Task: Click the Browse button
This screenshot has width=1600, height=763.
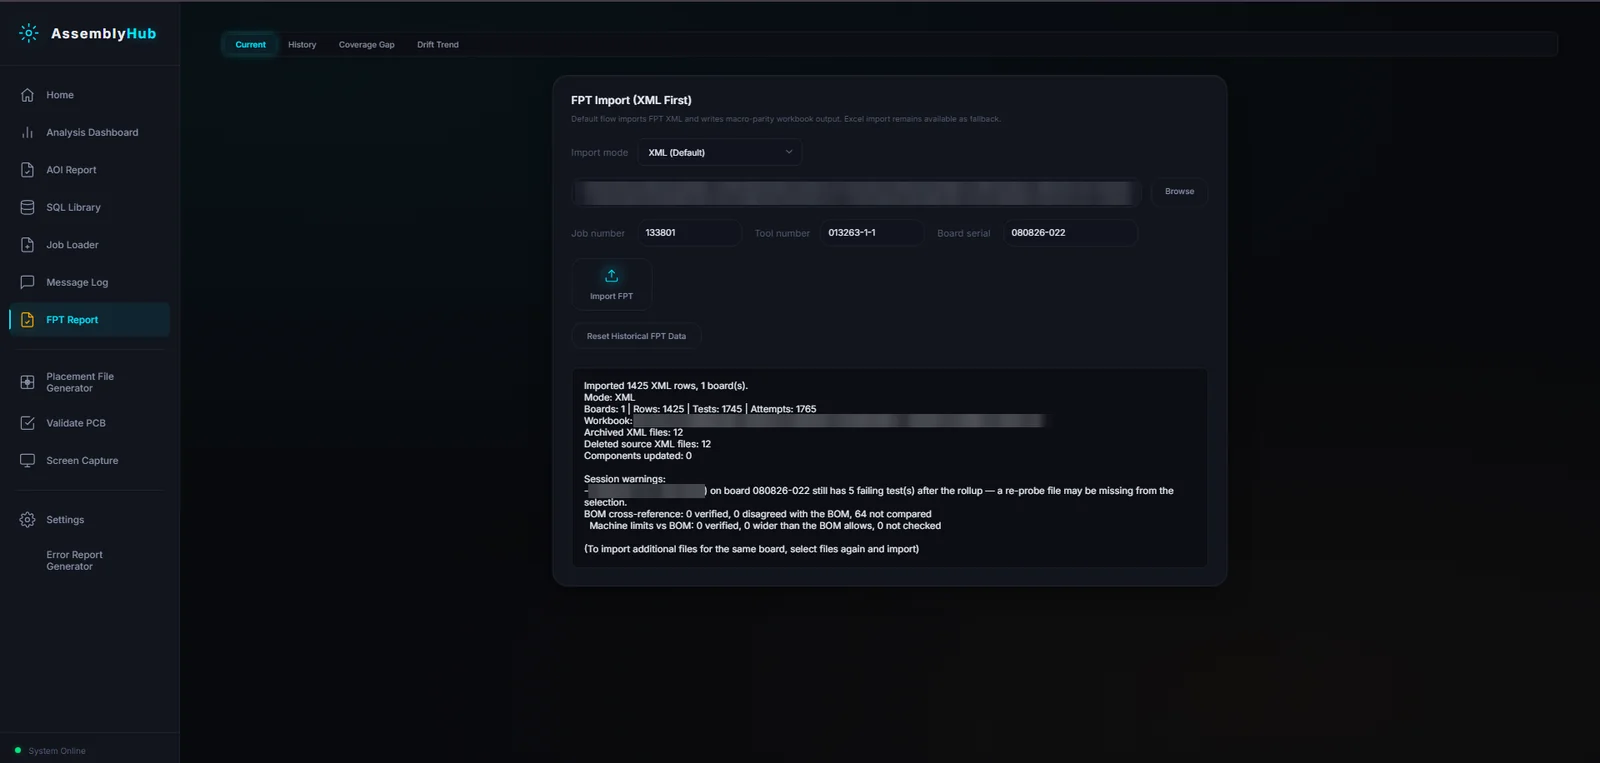Action: coord(1180,192)
